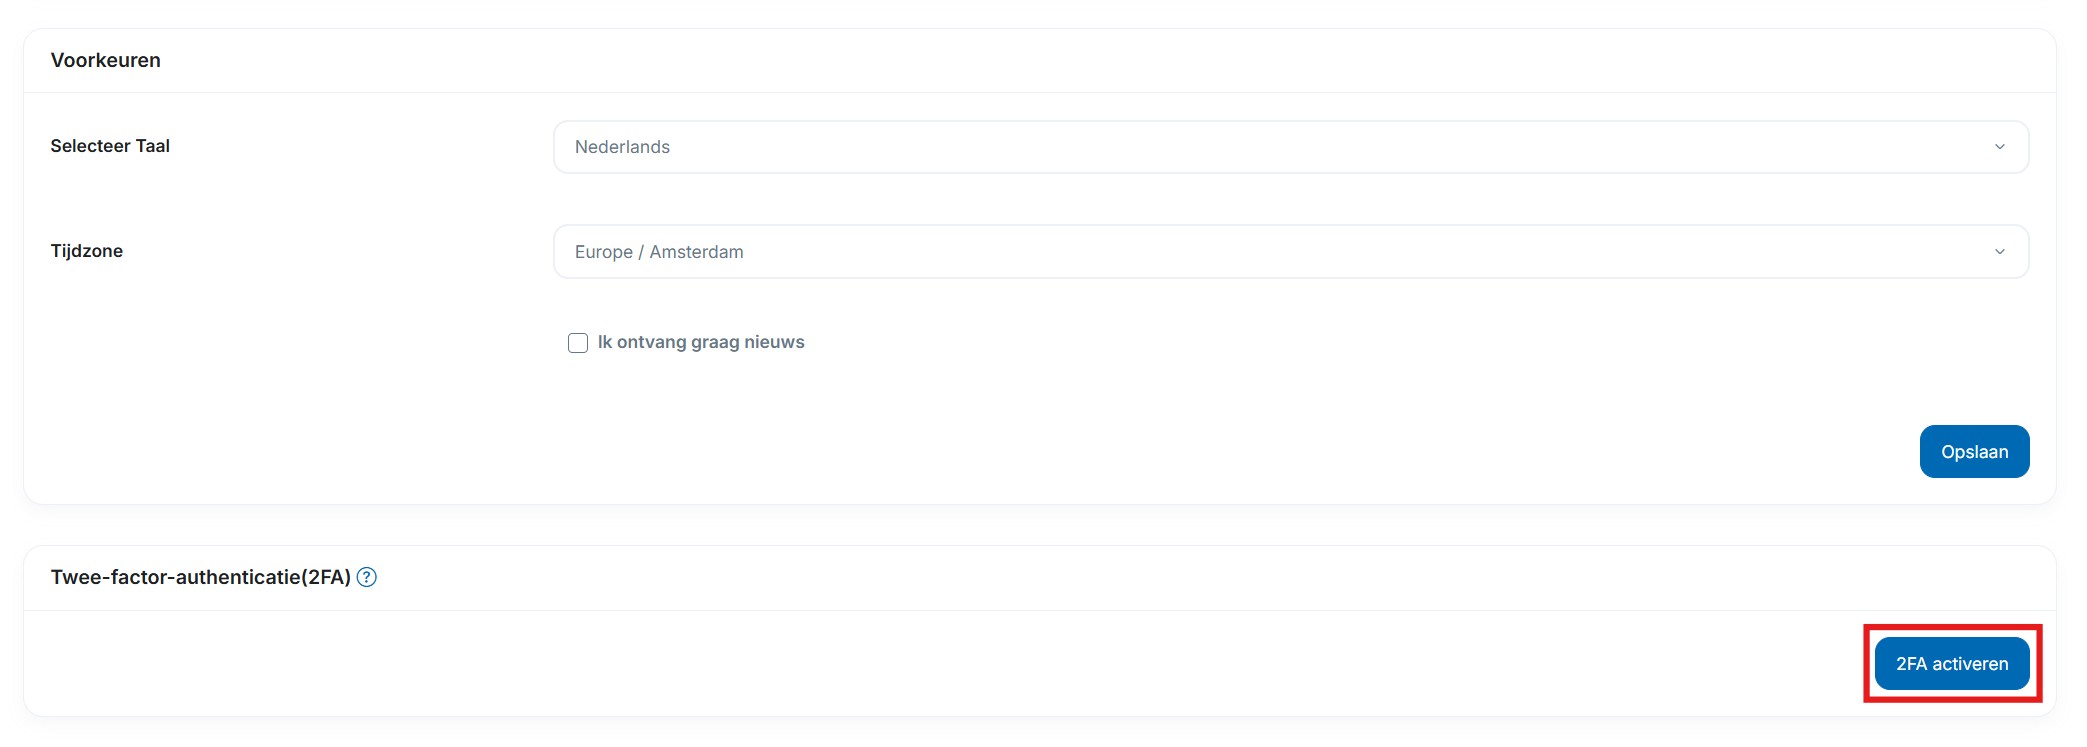Save the preferences with Opslaan
Screen dimensions: 2087x747
(x=1973, y=452)
